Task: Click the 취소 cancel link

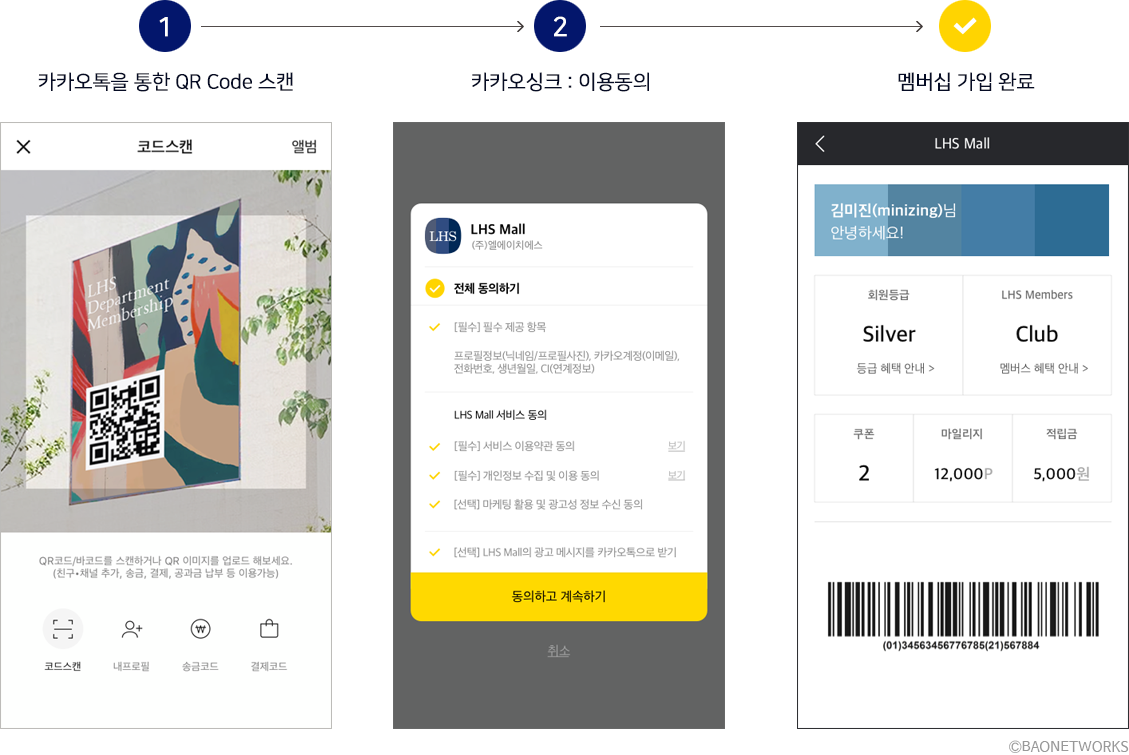Action: pyautogui.click(x=558, y=651)
